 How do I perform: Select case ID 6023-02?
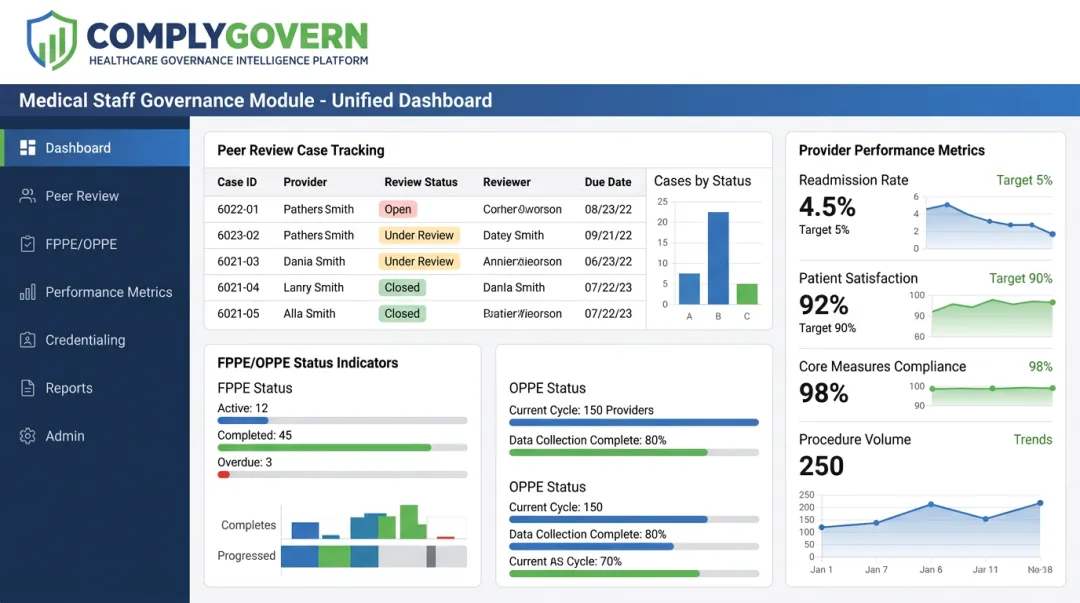pyautogui.click(x=238, y=236)
